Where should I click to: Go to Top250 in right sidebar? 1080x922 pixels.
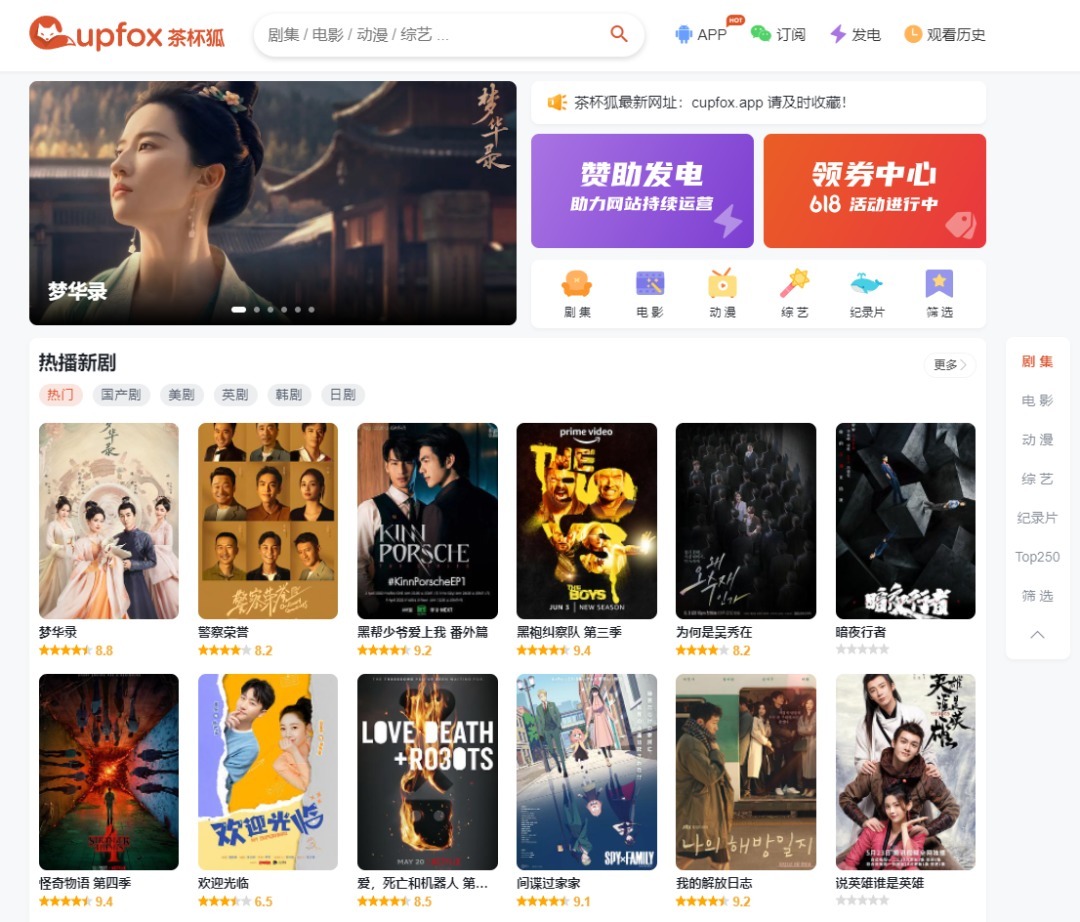point(1037,557)
